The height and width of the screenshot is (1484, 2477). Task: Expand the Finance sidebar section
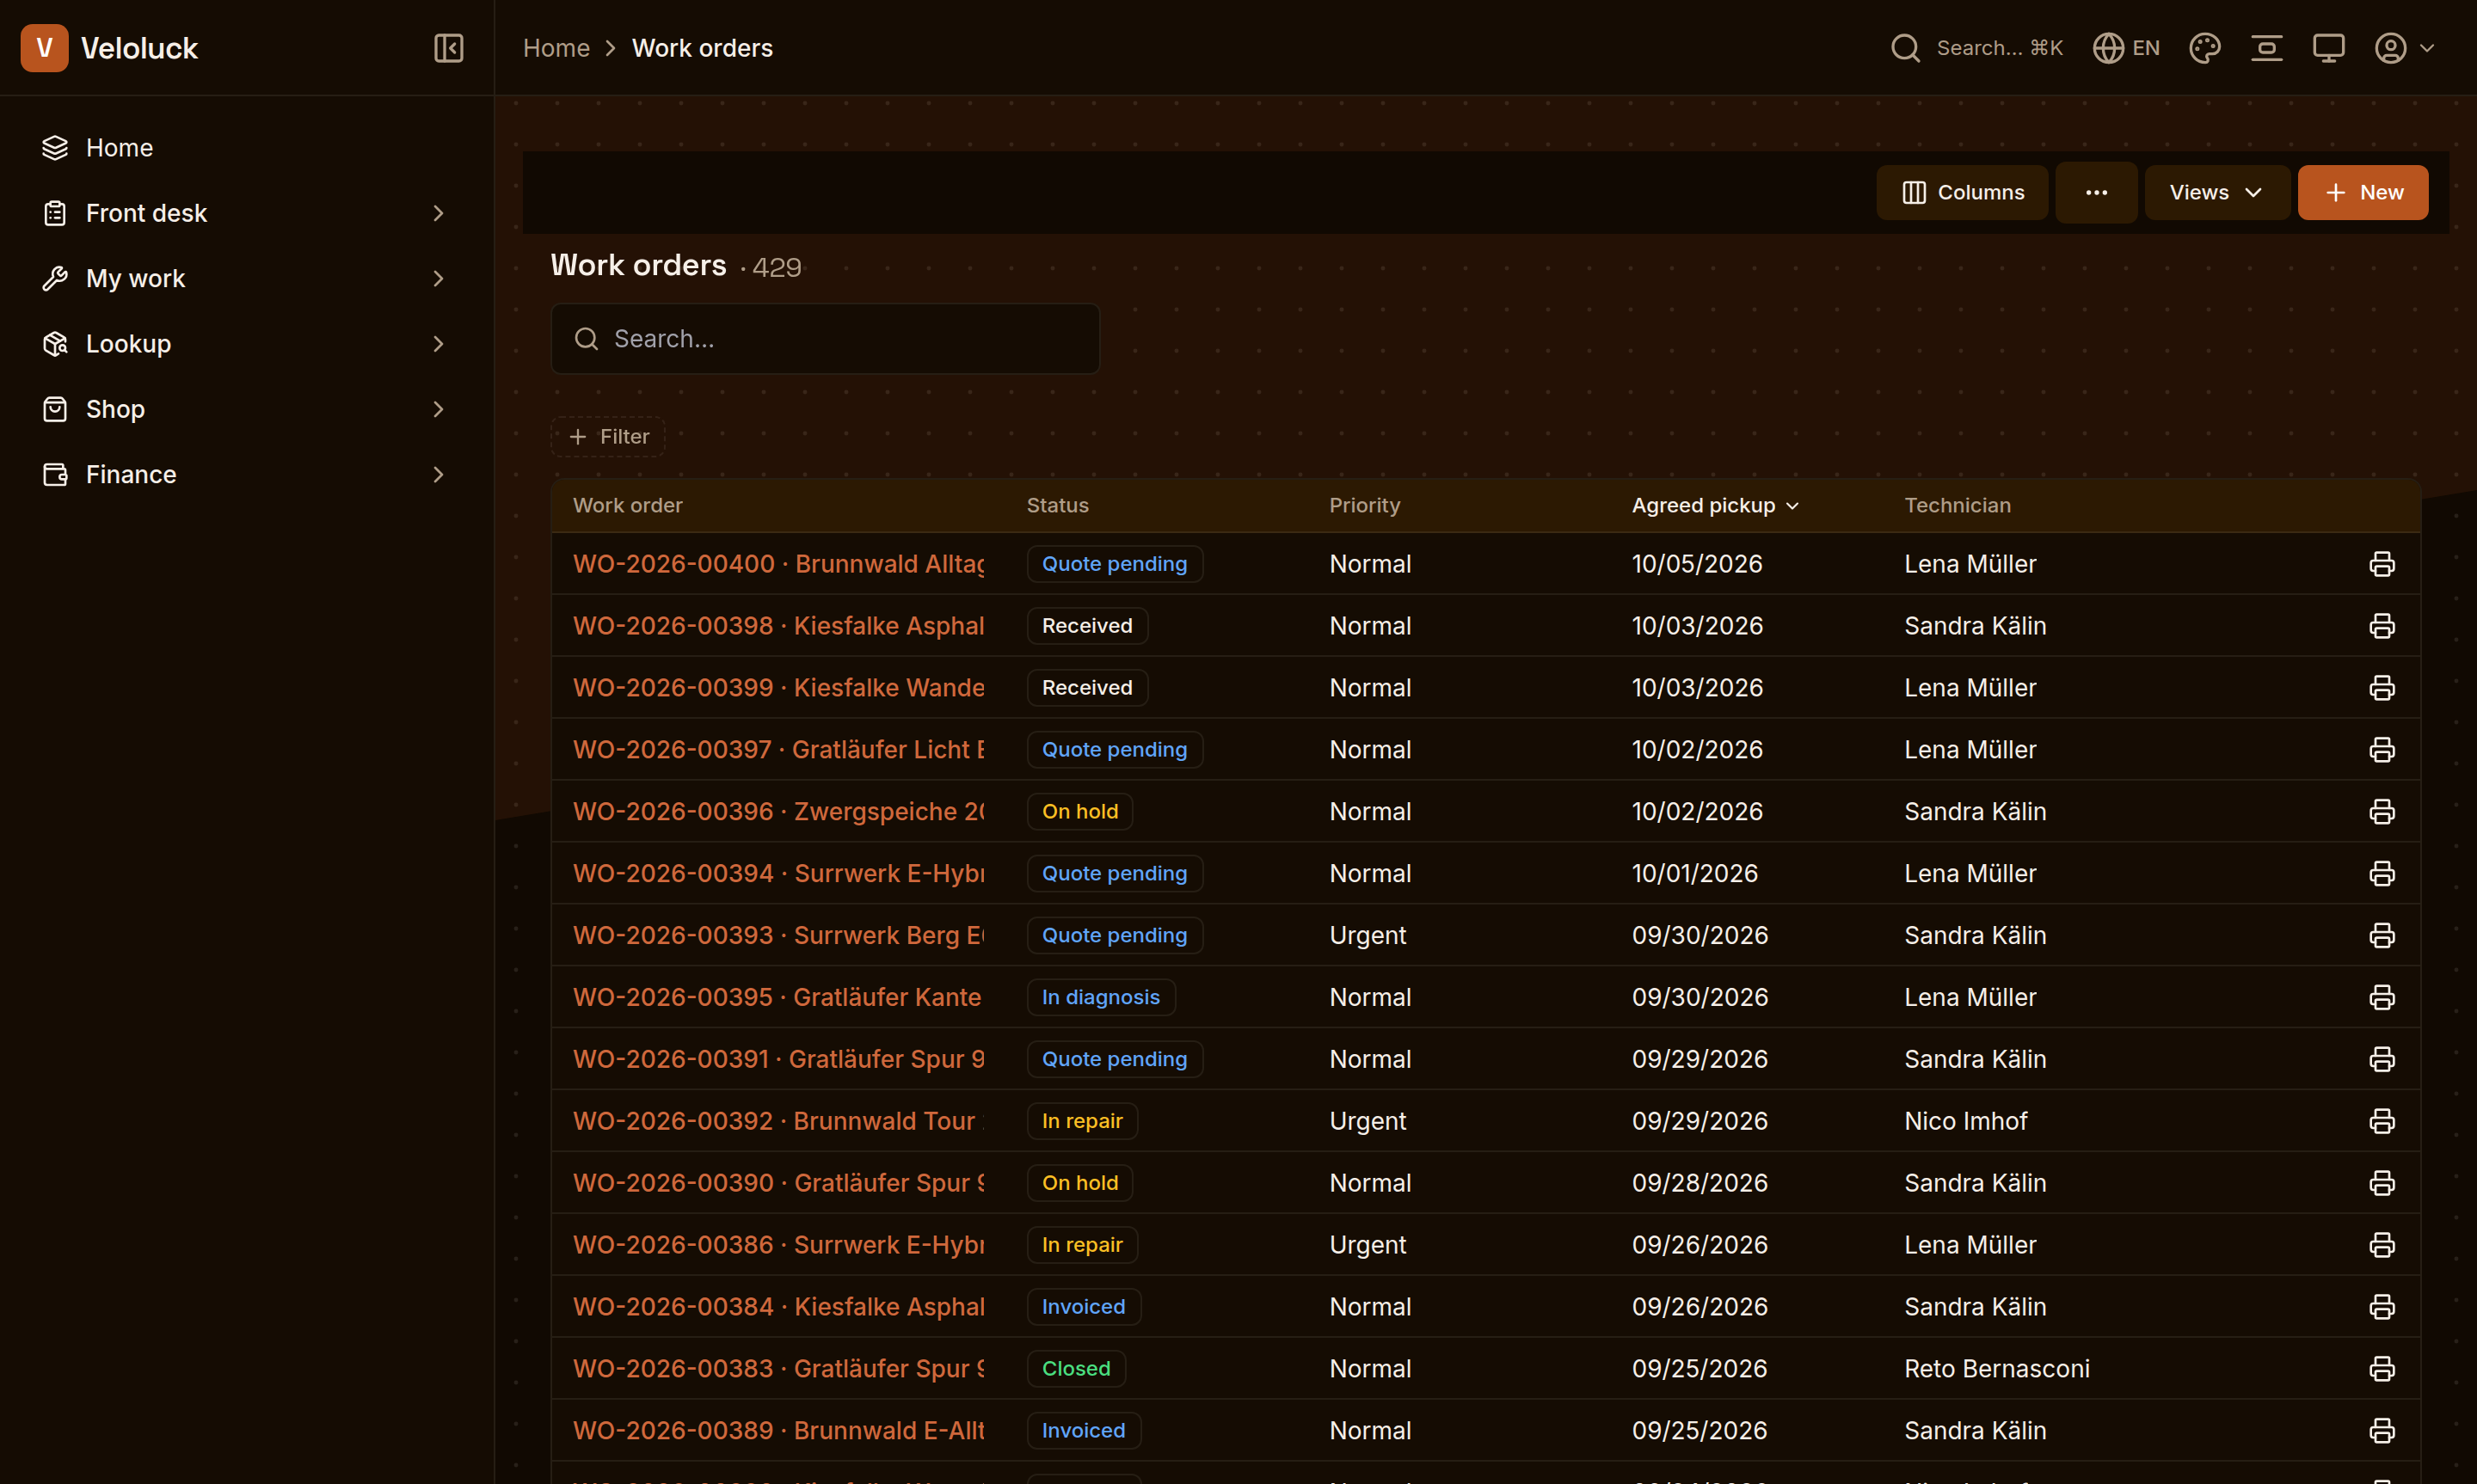point(246,474)
